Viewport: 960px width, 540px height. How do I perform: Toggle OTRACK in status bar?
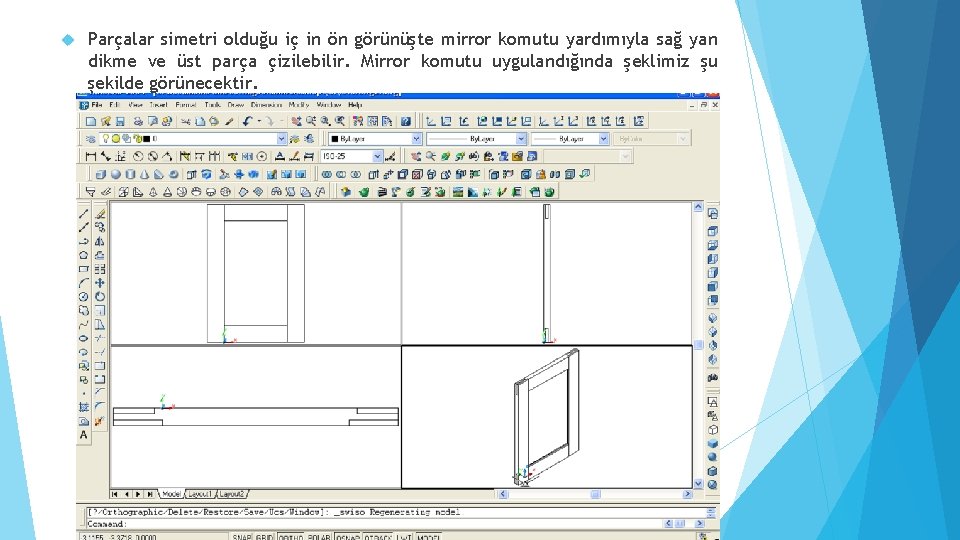click(378, 537)
